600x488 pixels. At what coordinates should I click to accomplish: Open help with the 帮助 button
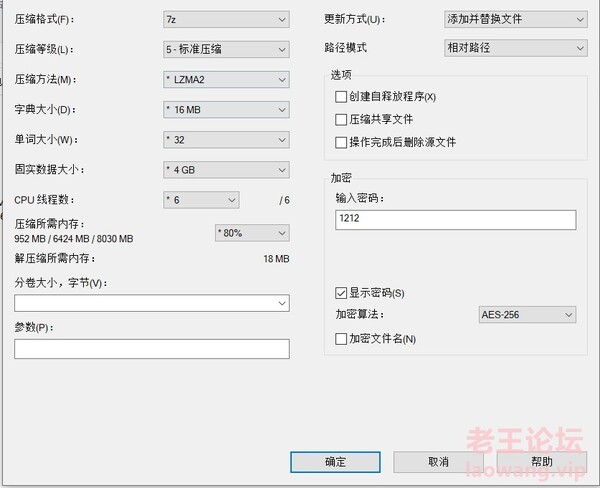click(x=542, y=462)
